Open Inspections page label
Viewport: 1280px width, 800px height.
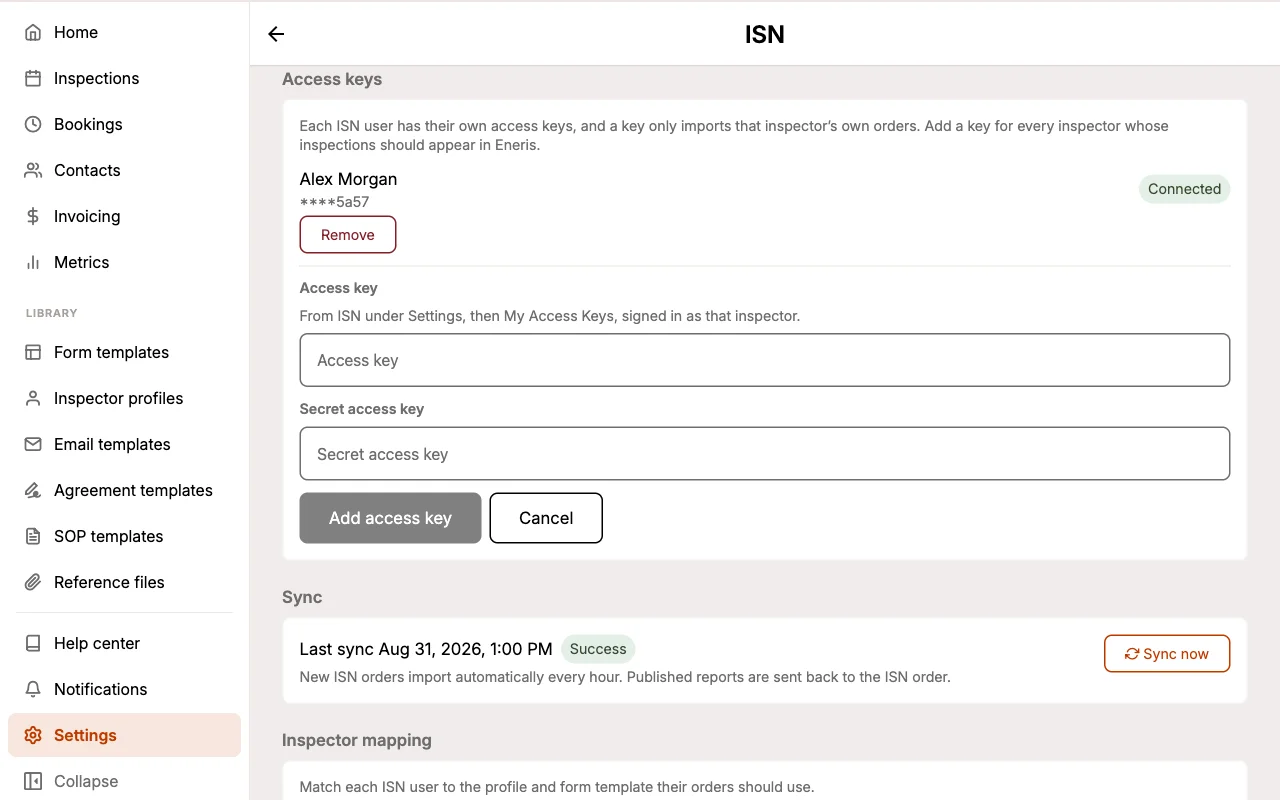pos(96,78)
